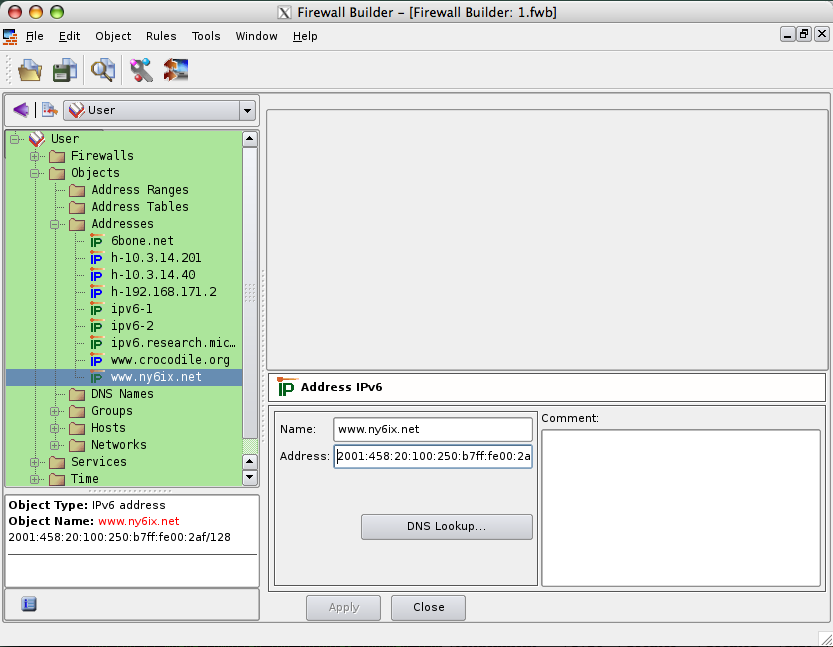833x647 pixels.
Task: Click the h-10.3.14.40 IP icon
Action: [96, 275]
